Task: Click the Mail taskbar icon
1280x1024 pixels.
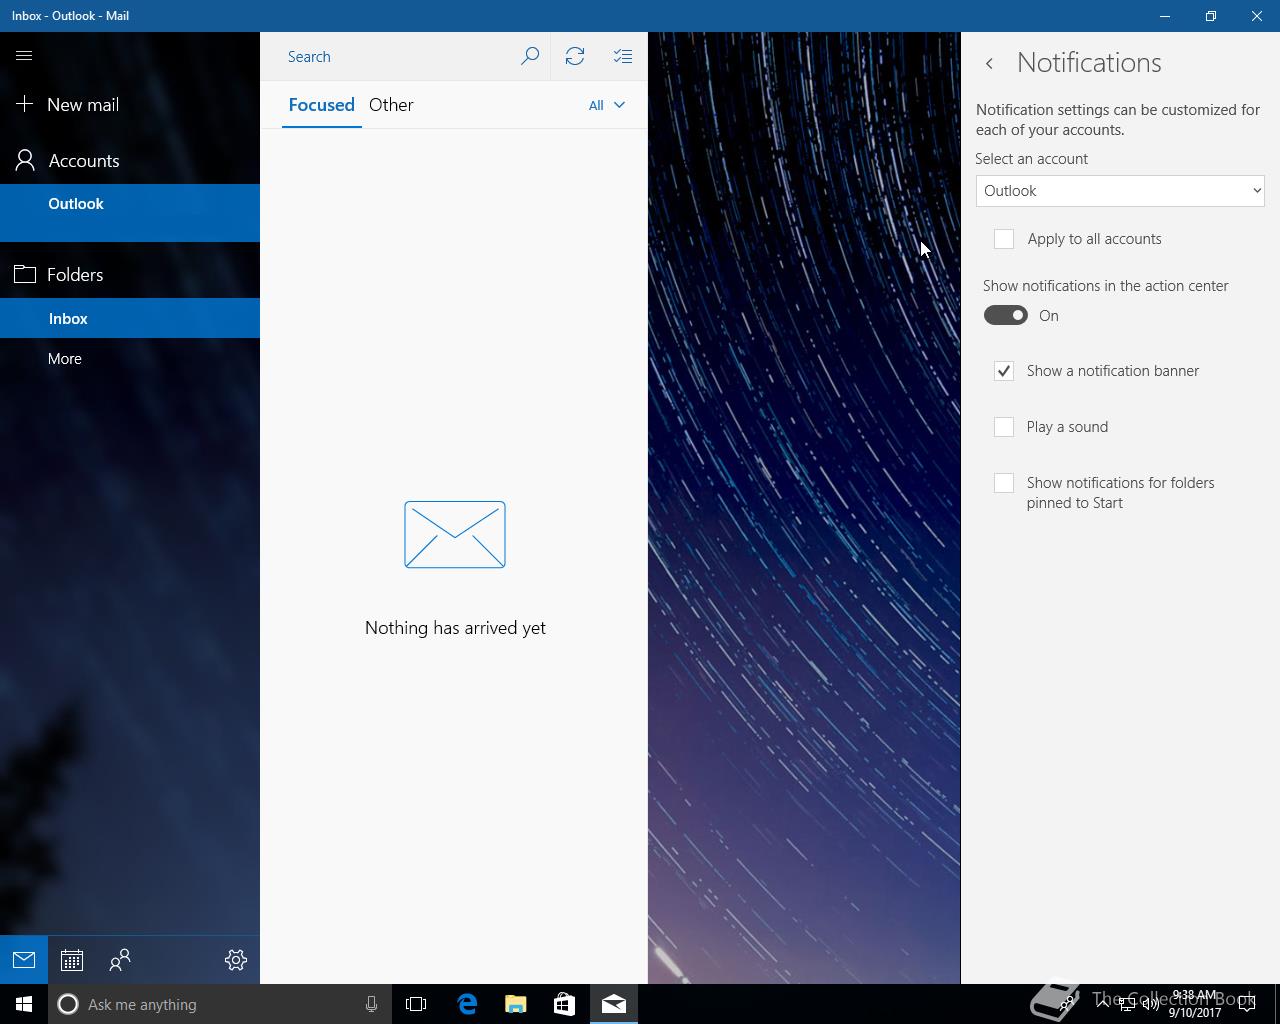Action: click(614, 1004)
